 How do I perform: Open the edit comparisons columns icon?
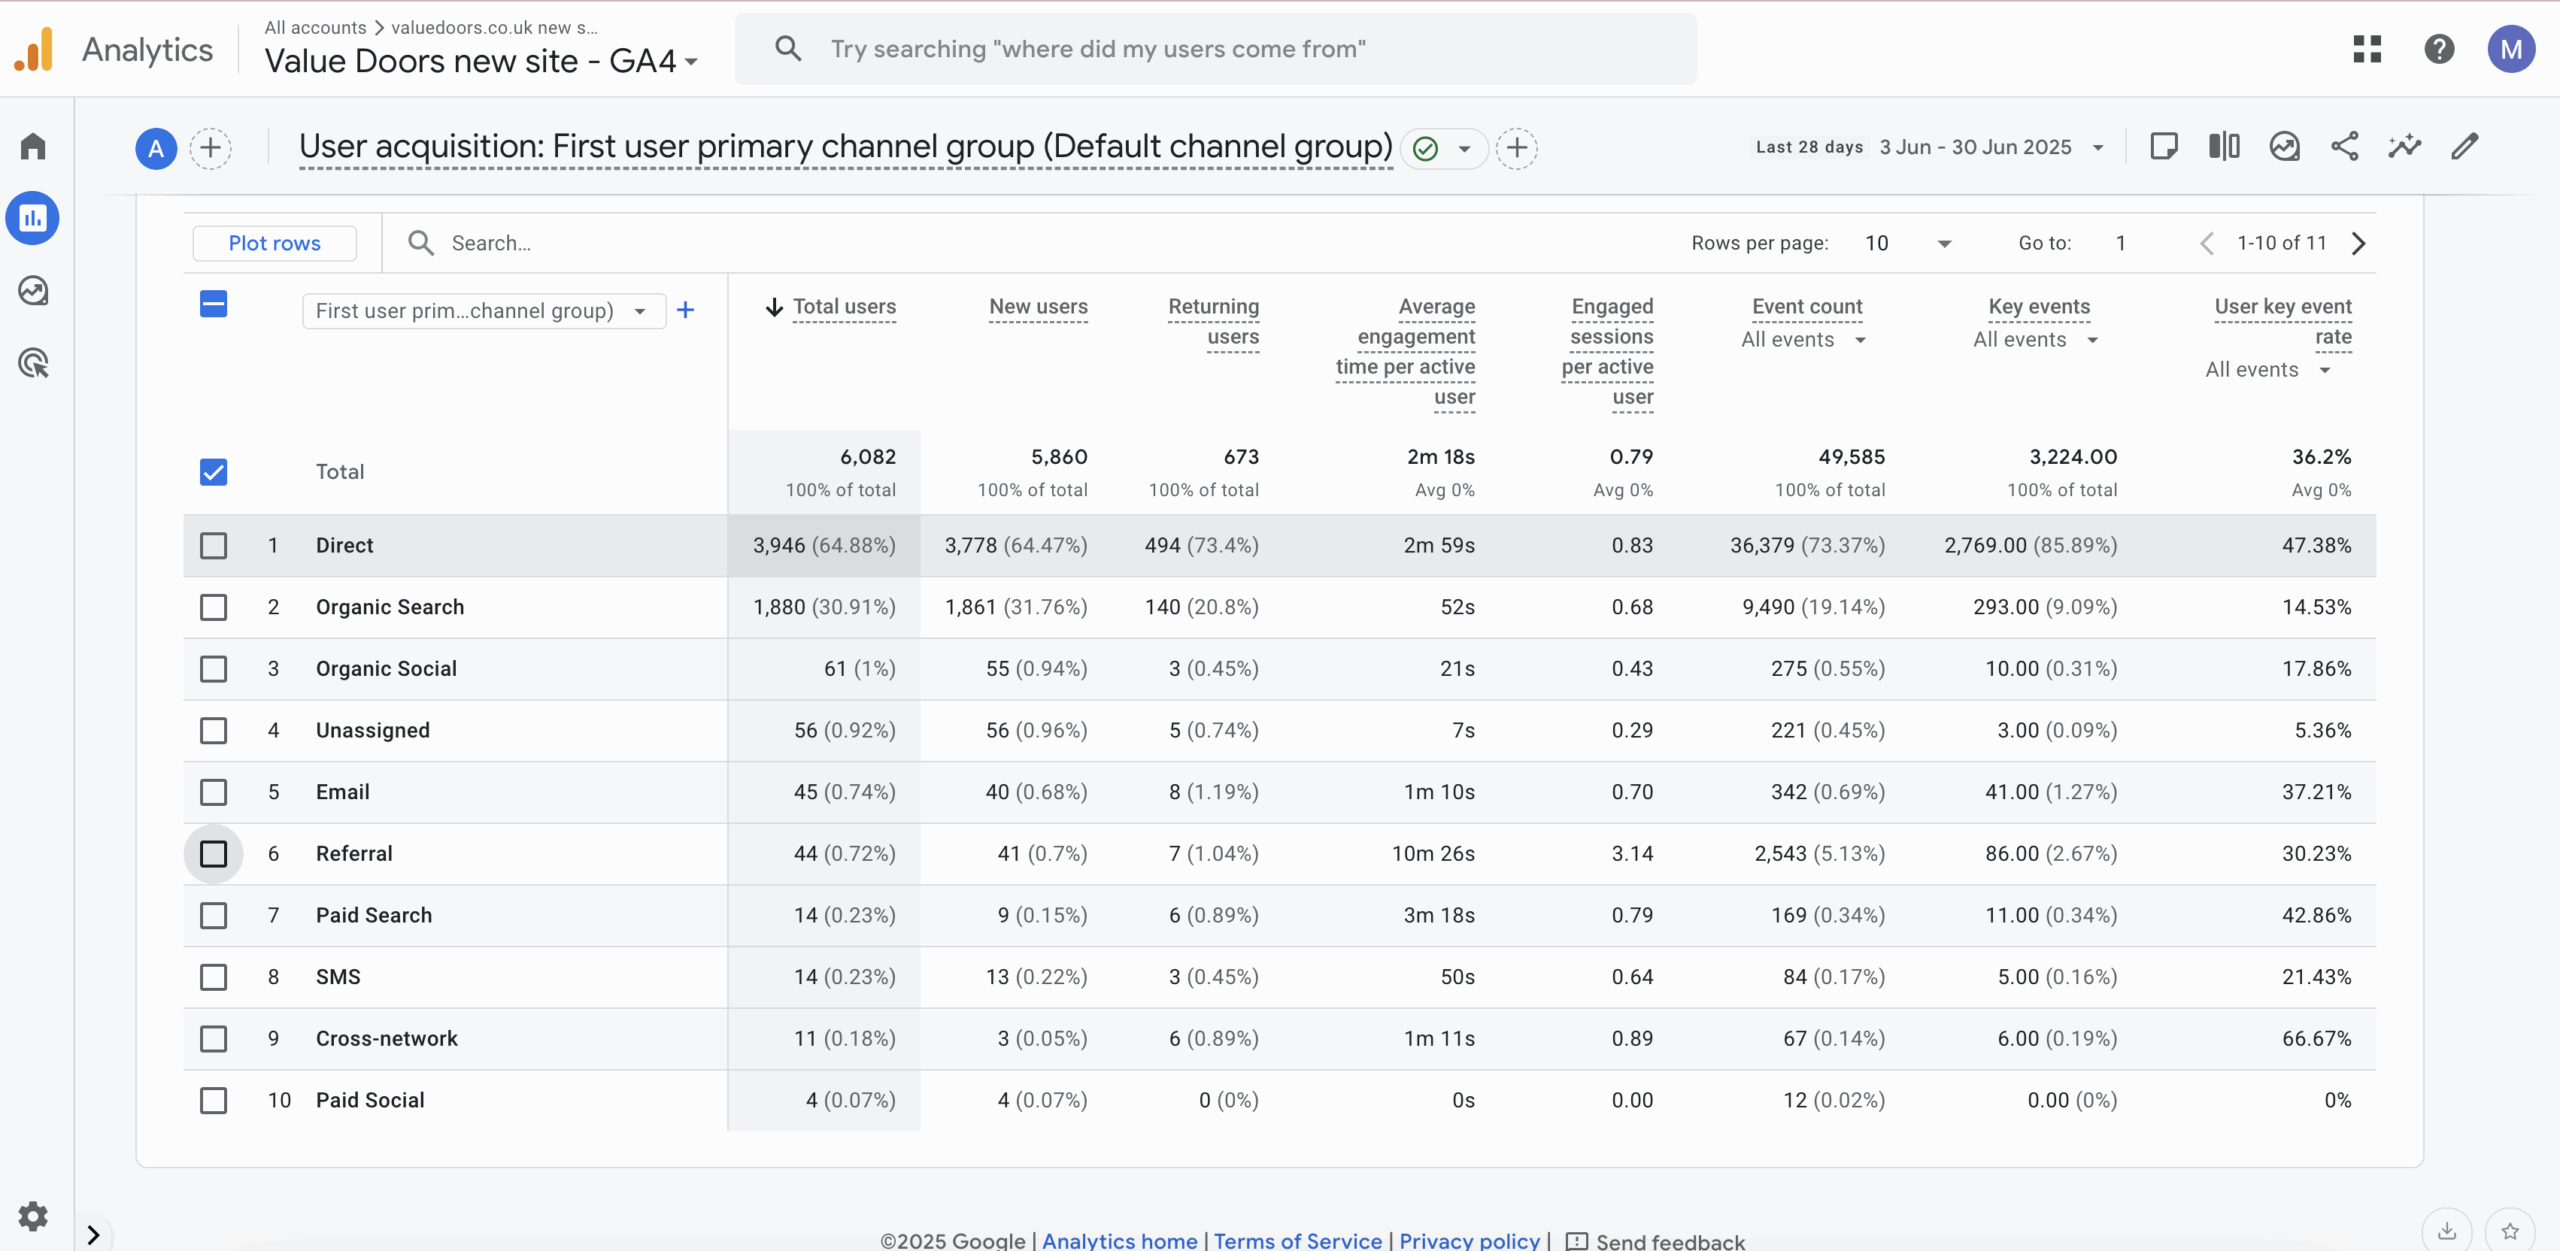(x=2224, y=147)
